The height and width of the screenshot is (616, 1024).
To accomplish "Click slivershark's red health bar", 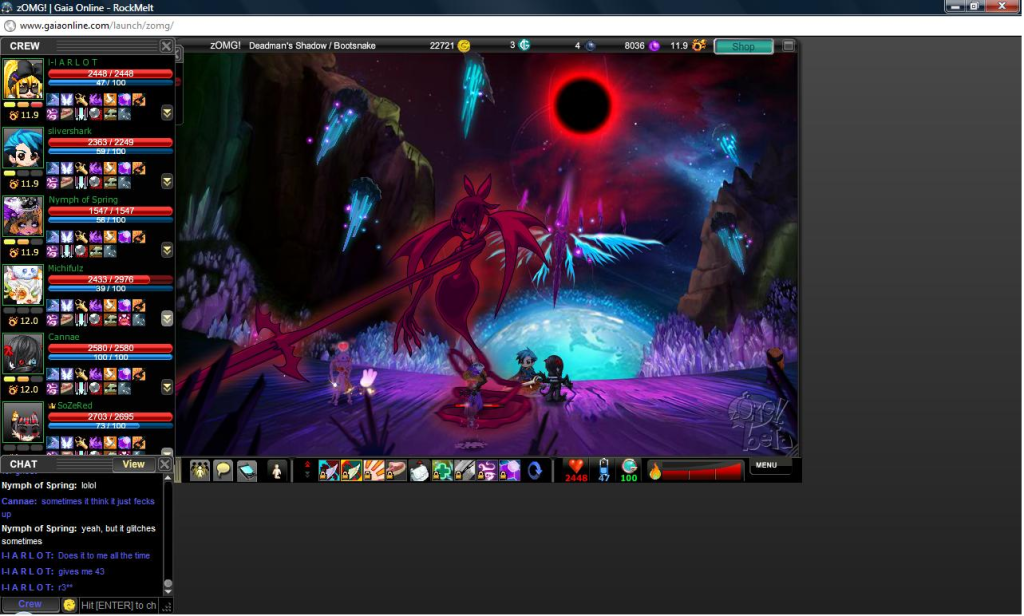I will pyautogui.click(x=110, y=142).
